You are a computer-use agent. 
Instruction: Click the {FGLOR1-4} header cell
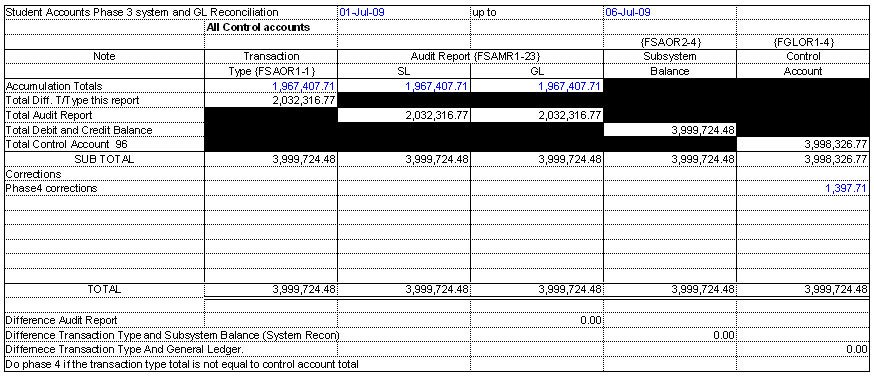point(802,42)
